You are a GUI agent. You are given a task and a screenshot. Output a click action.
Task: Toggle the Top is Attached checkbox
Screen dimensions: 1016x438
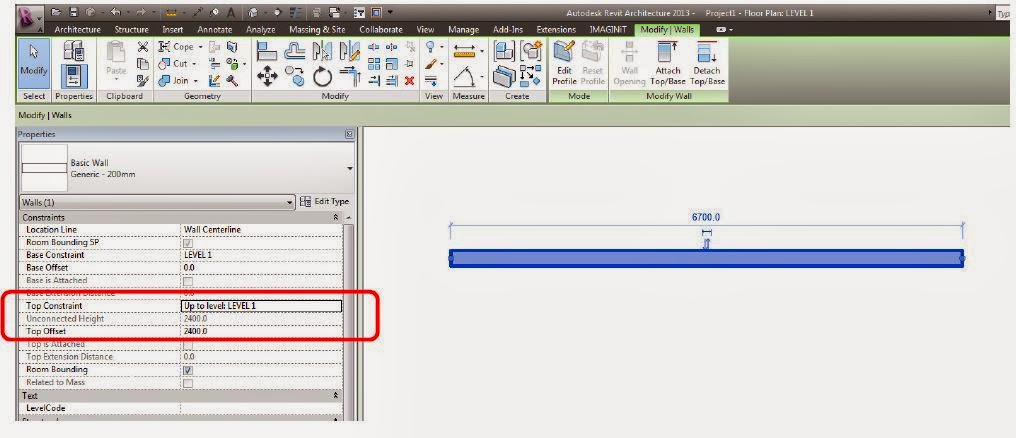188,344
